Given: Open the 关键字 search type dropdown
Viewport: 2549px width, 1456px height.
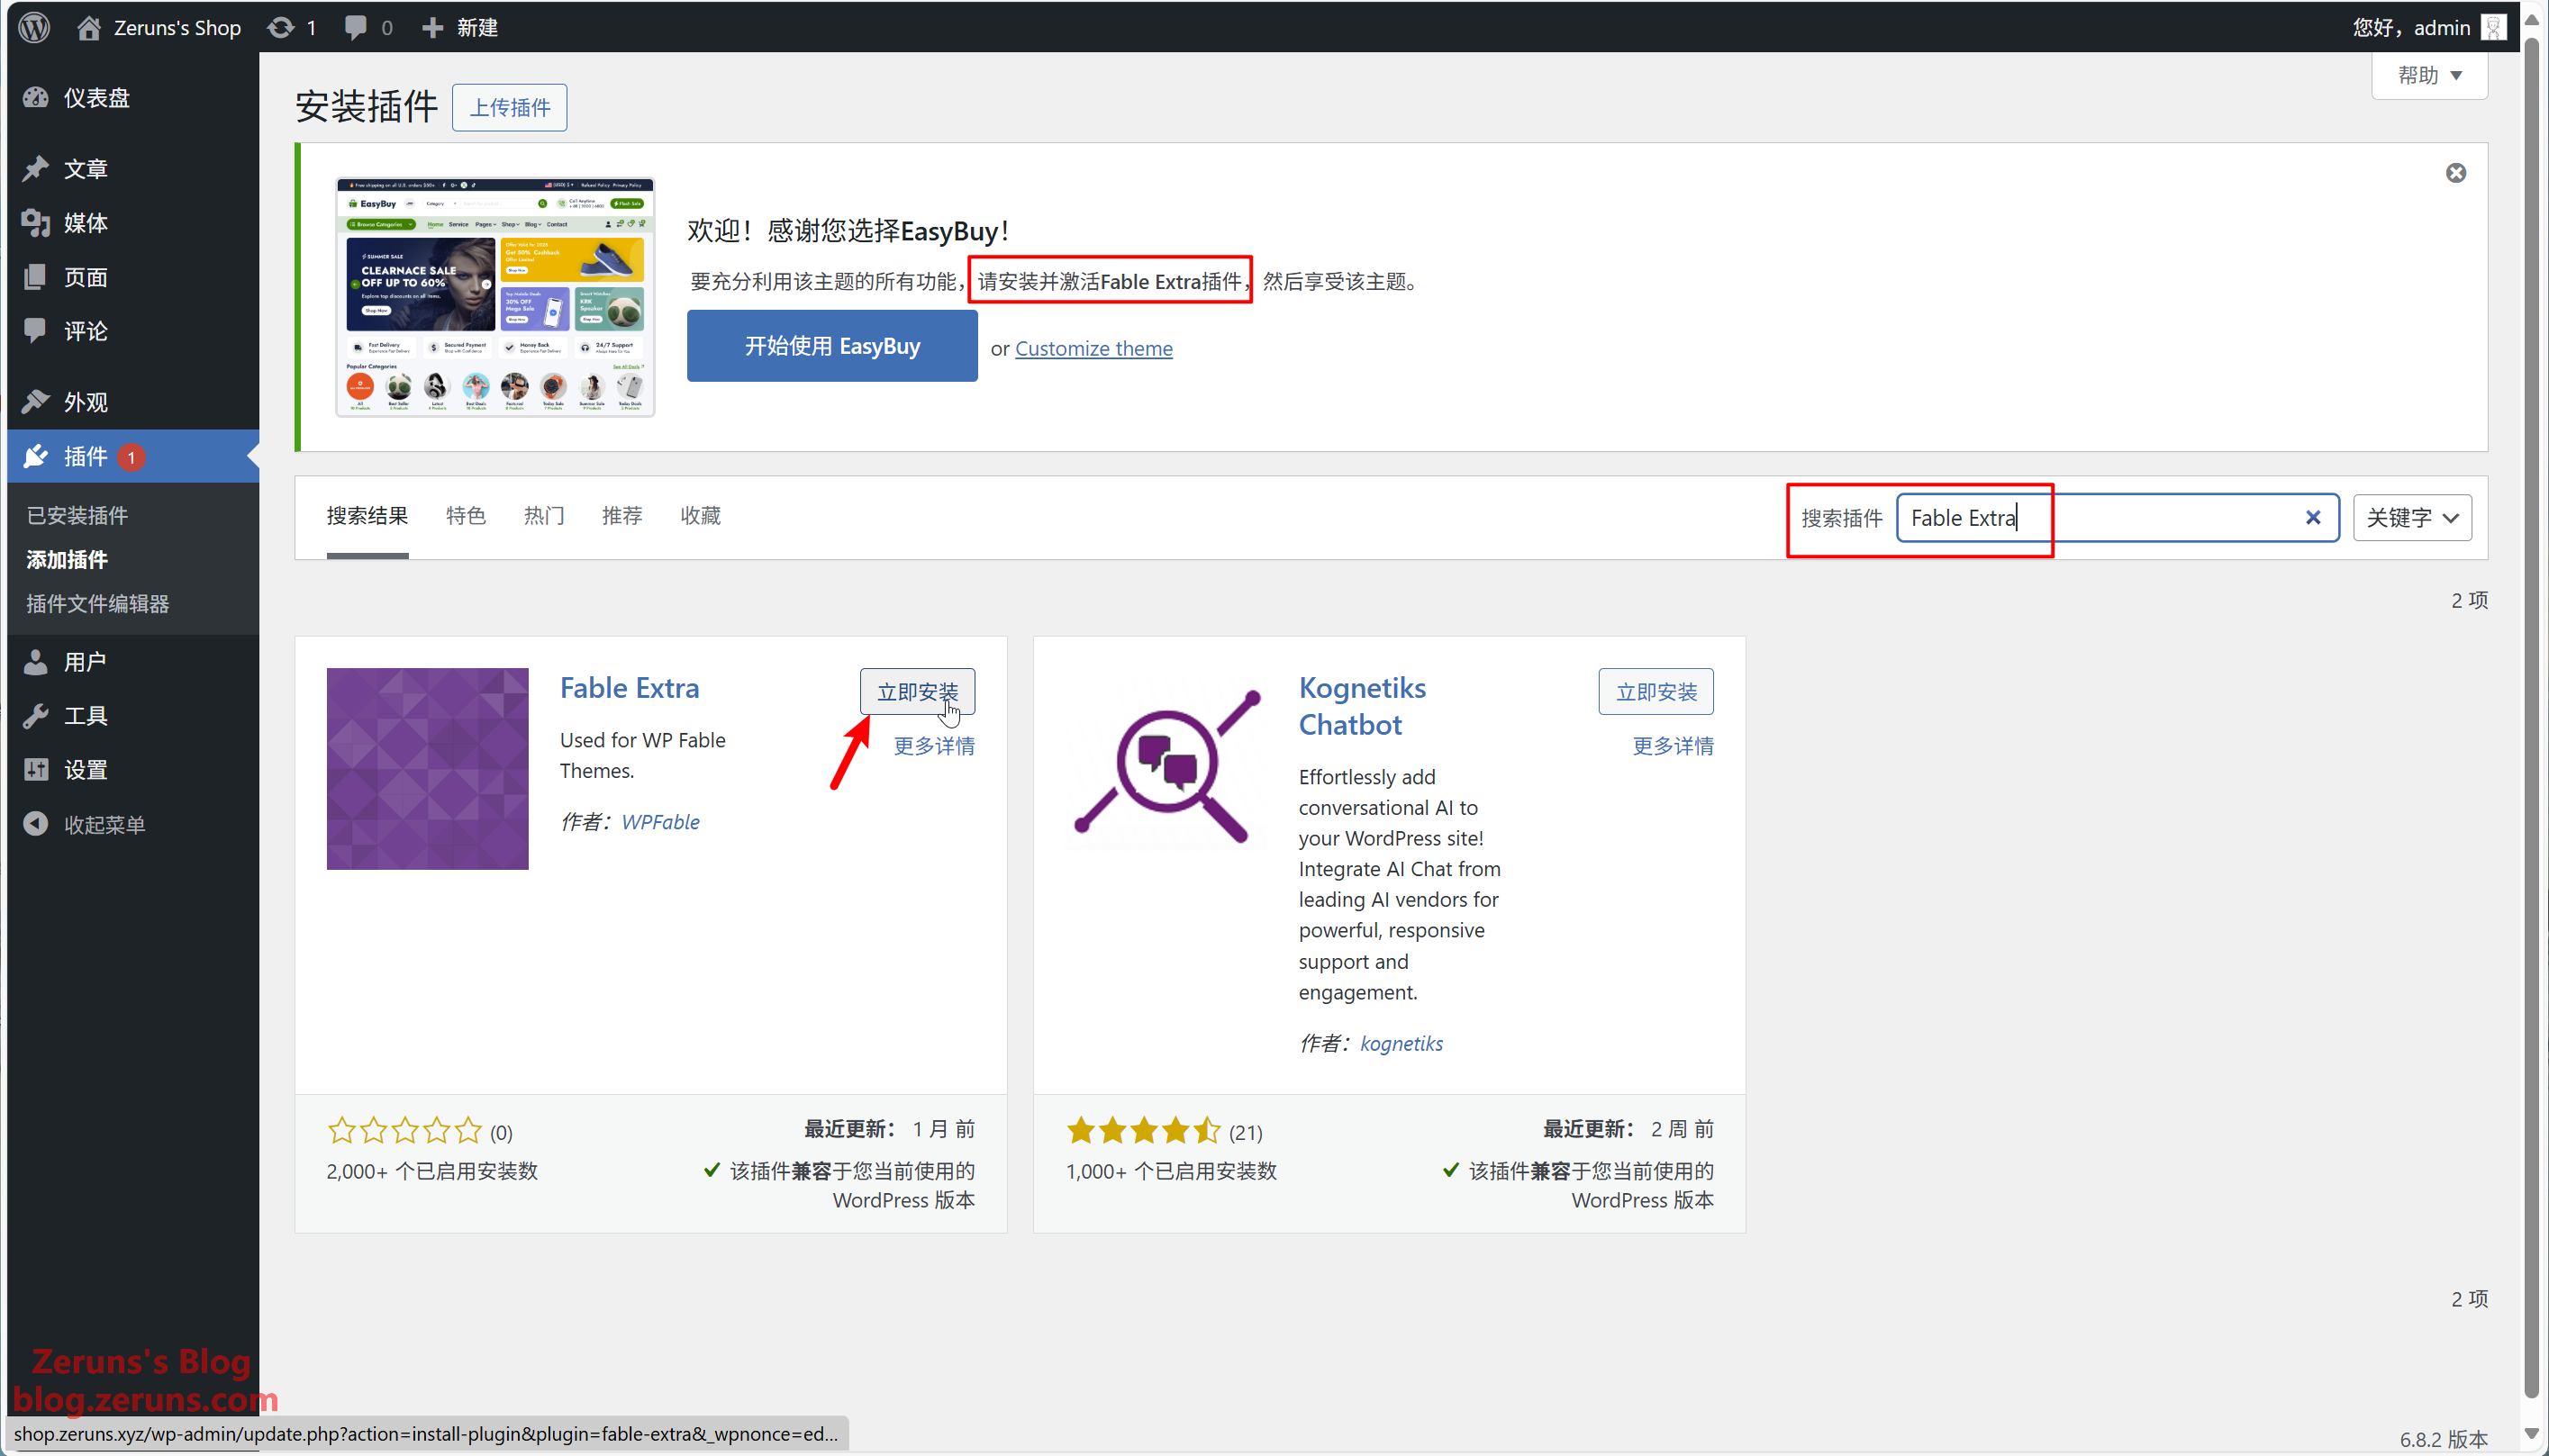Looking at the screenshot, I should pos(2412,518).
